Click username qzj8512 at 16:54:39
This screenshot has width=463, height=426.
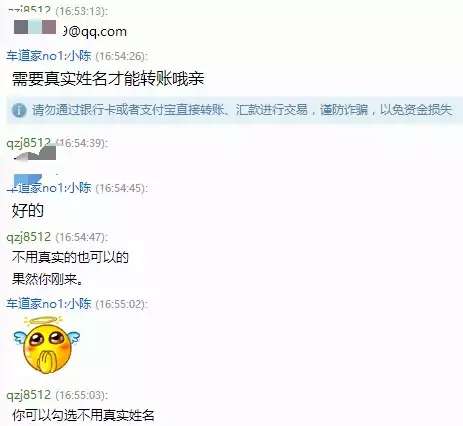pos(29,143)
